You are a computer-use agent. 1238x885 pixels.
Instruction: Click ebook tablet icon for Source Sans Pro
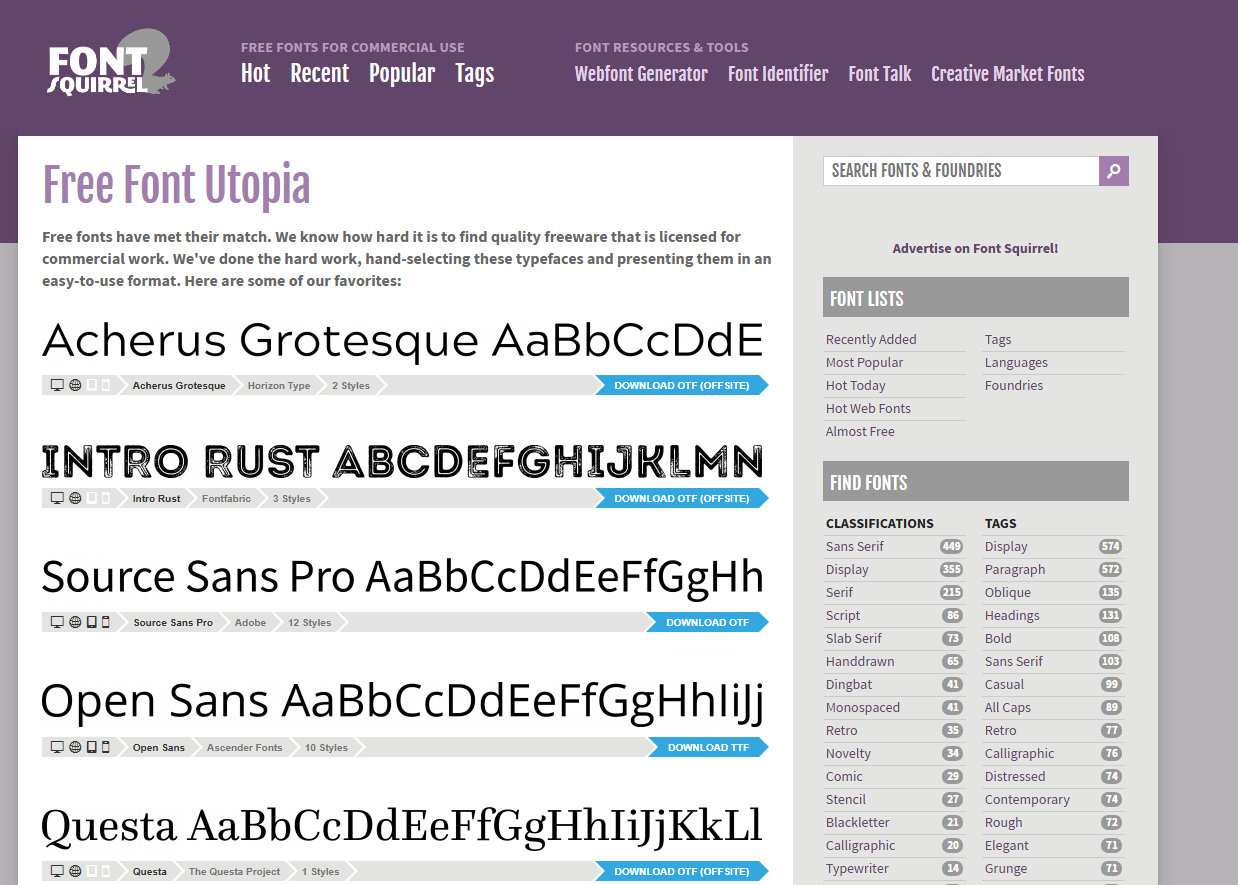point(92,623)
